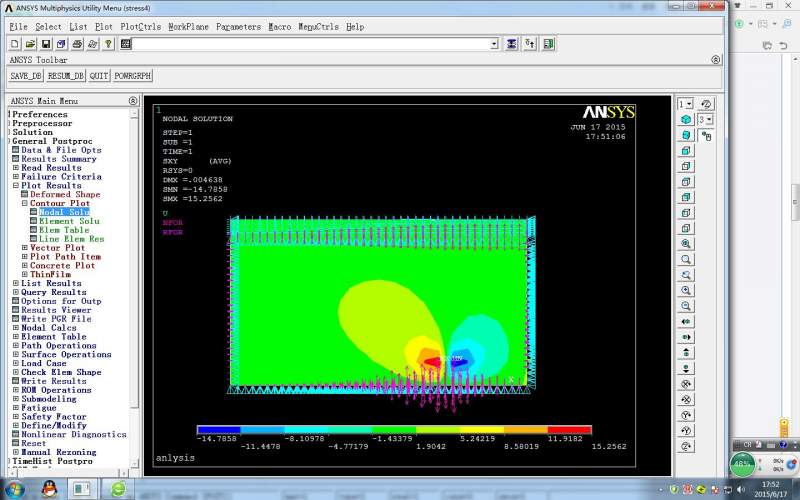800x500 pixels.
Task: Click the POWRGRPH button
Action: click(x=132, y=76)
